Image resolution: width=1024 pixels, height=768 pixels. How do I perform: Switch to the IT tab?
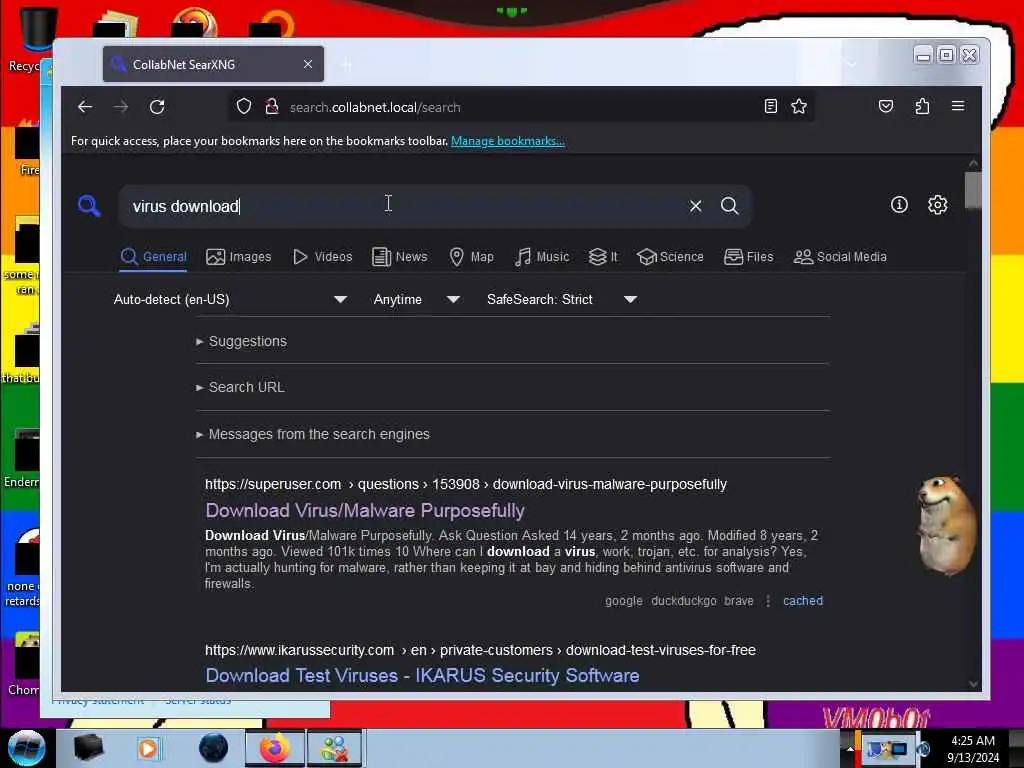pyautogui.click(x=603, y=257)
